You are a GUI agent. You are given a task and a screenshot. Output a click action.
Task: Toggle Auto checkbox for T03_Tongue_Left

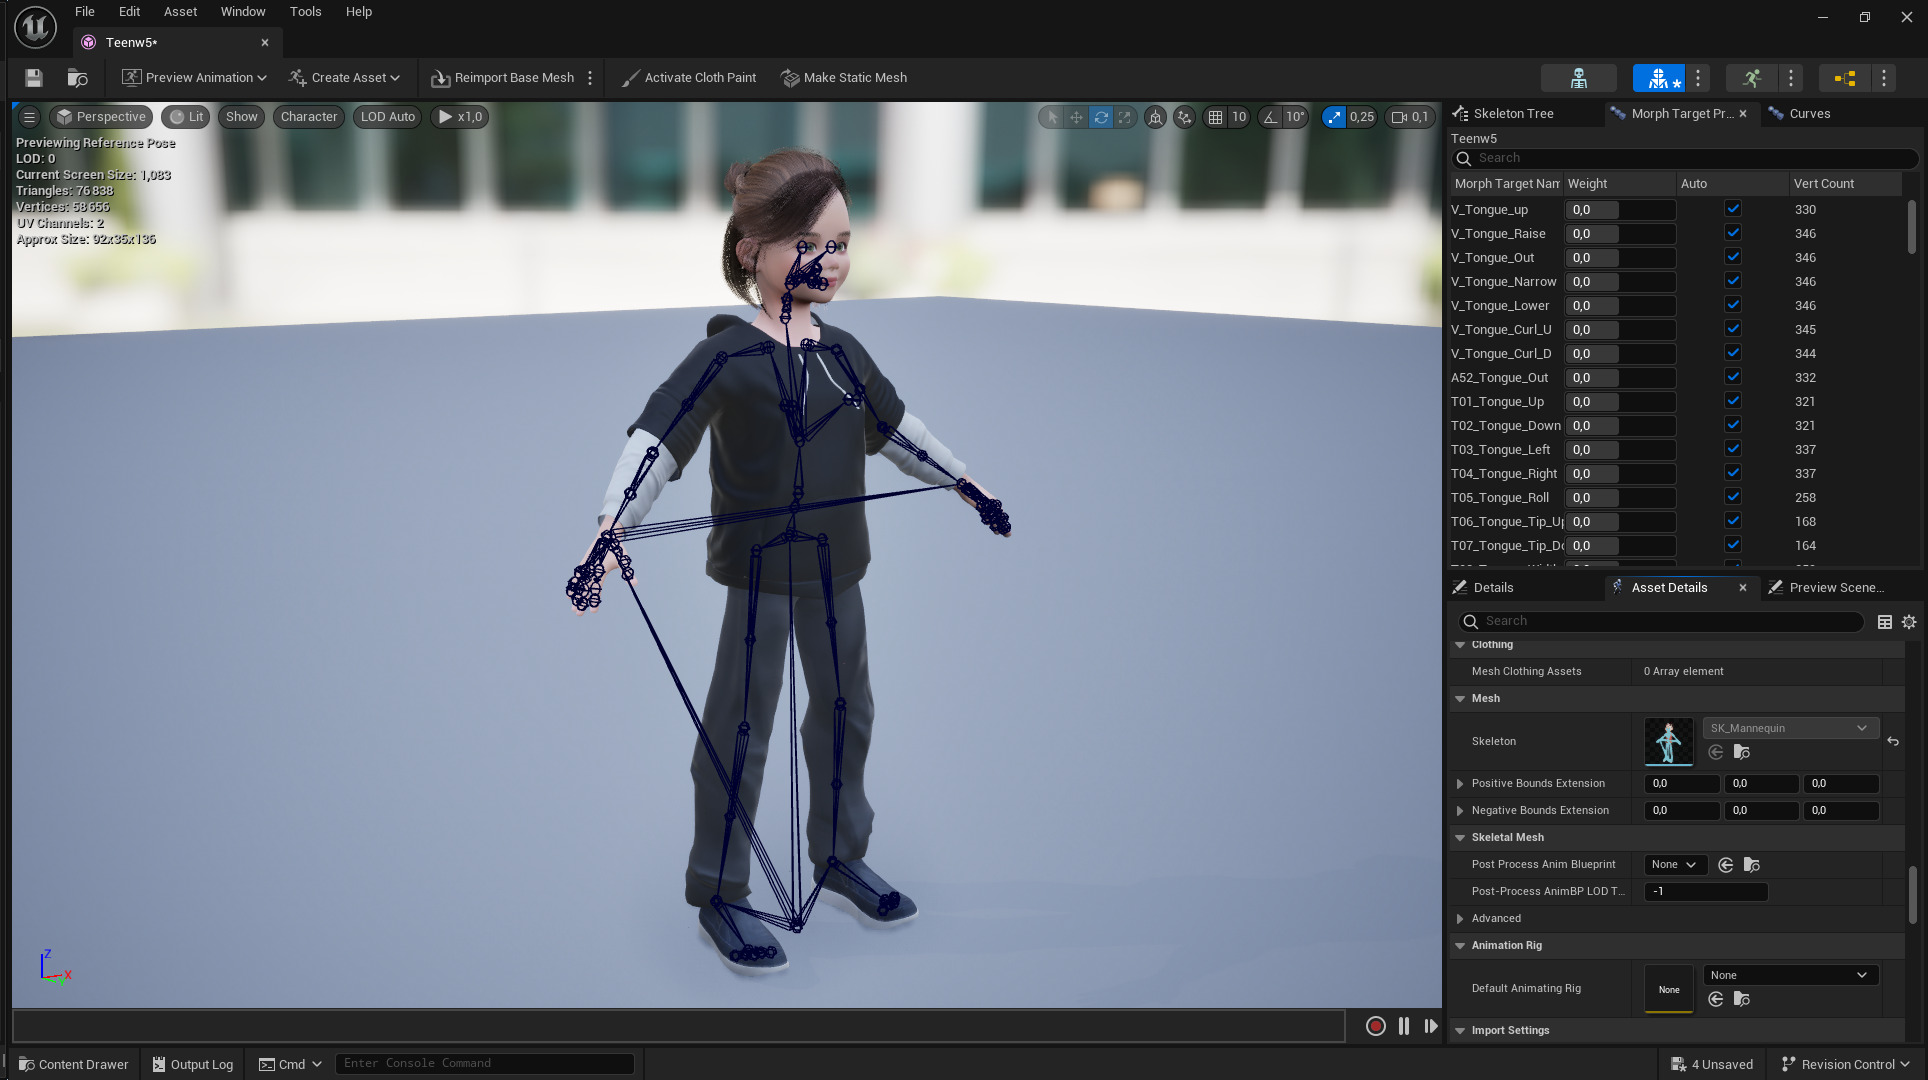[1733, 449]
